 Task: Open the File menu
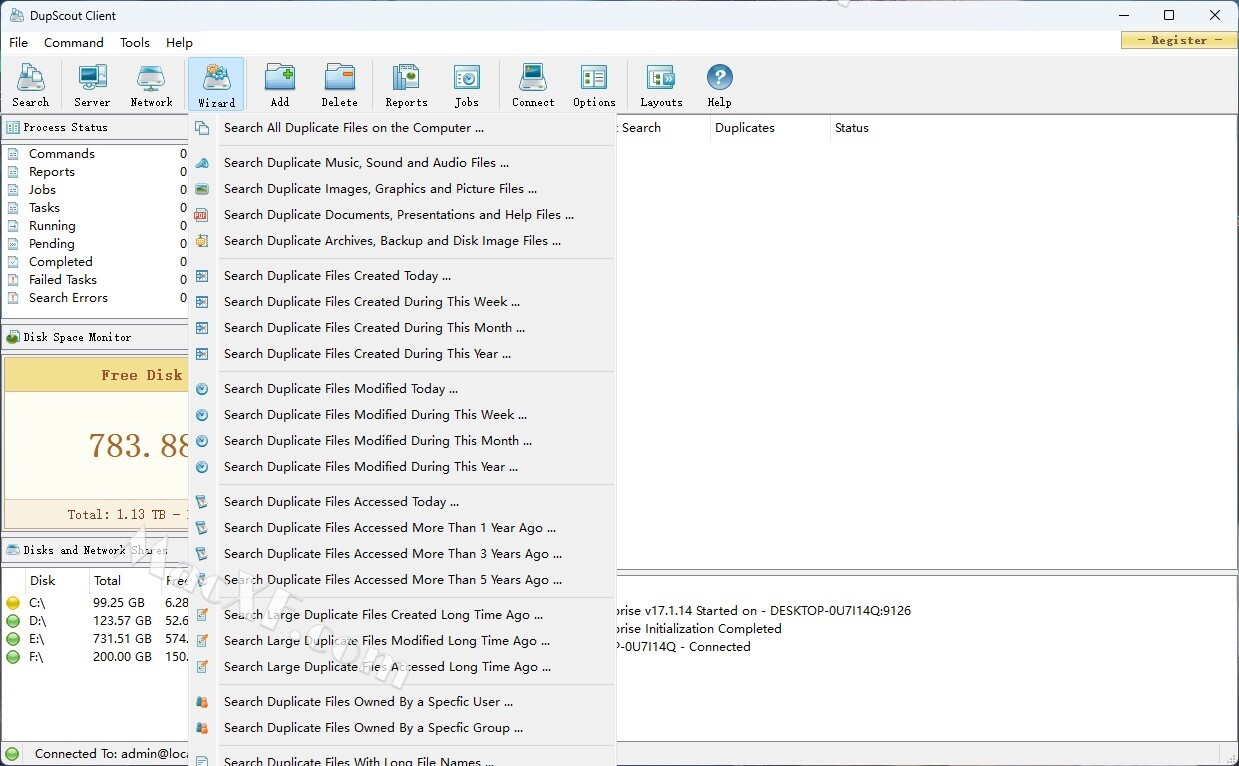tap(18, 43)
